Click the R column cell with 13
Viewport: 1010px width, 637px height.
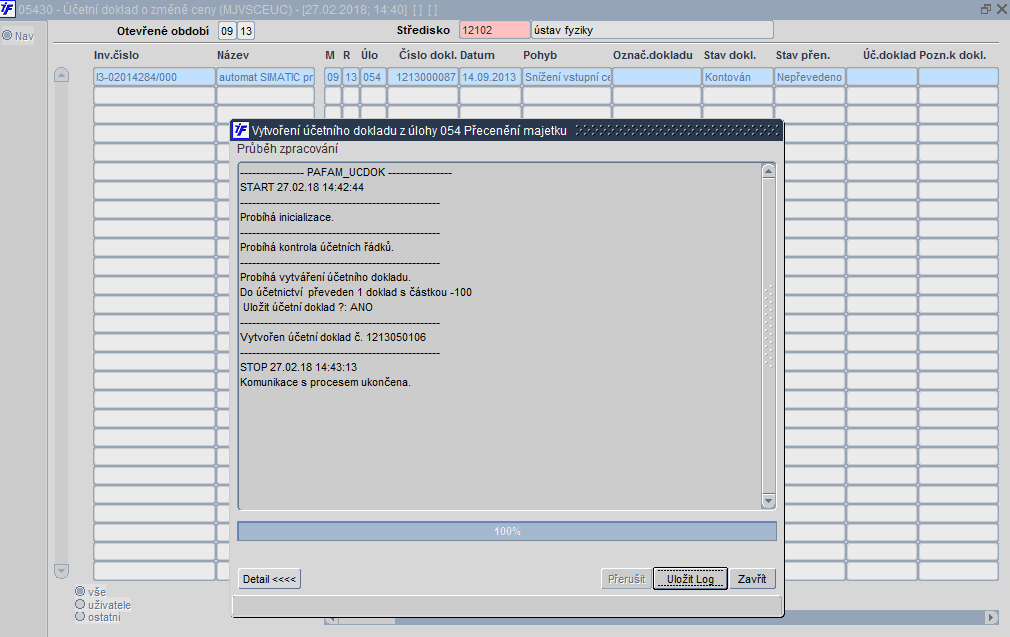pos(350,77)
